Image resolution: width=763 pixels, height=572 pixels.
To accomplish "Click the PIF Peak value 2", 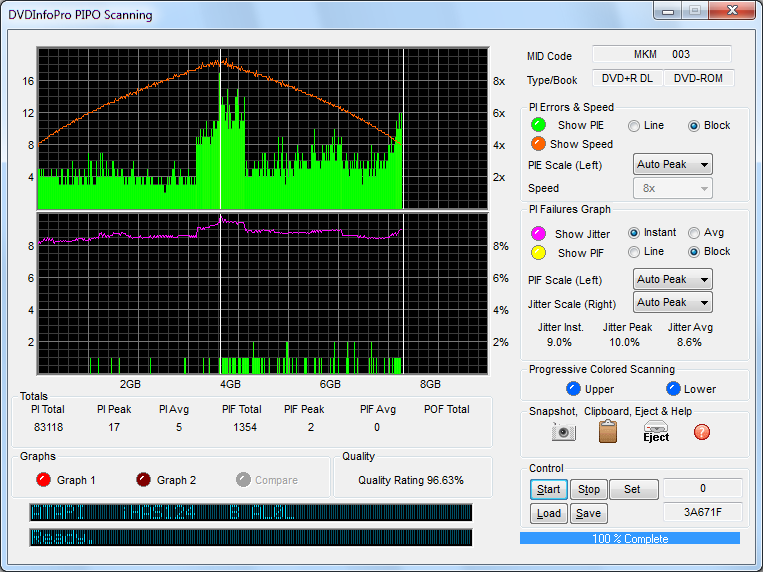I will pyautogui.click(x=311, y=427).
